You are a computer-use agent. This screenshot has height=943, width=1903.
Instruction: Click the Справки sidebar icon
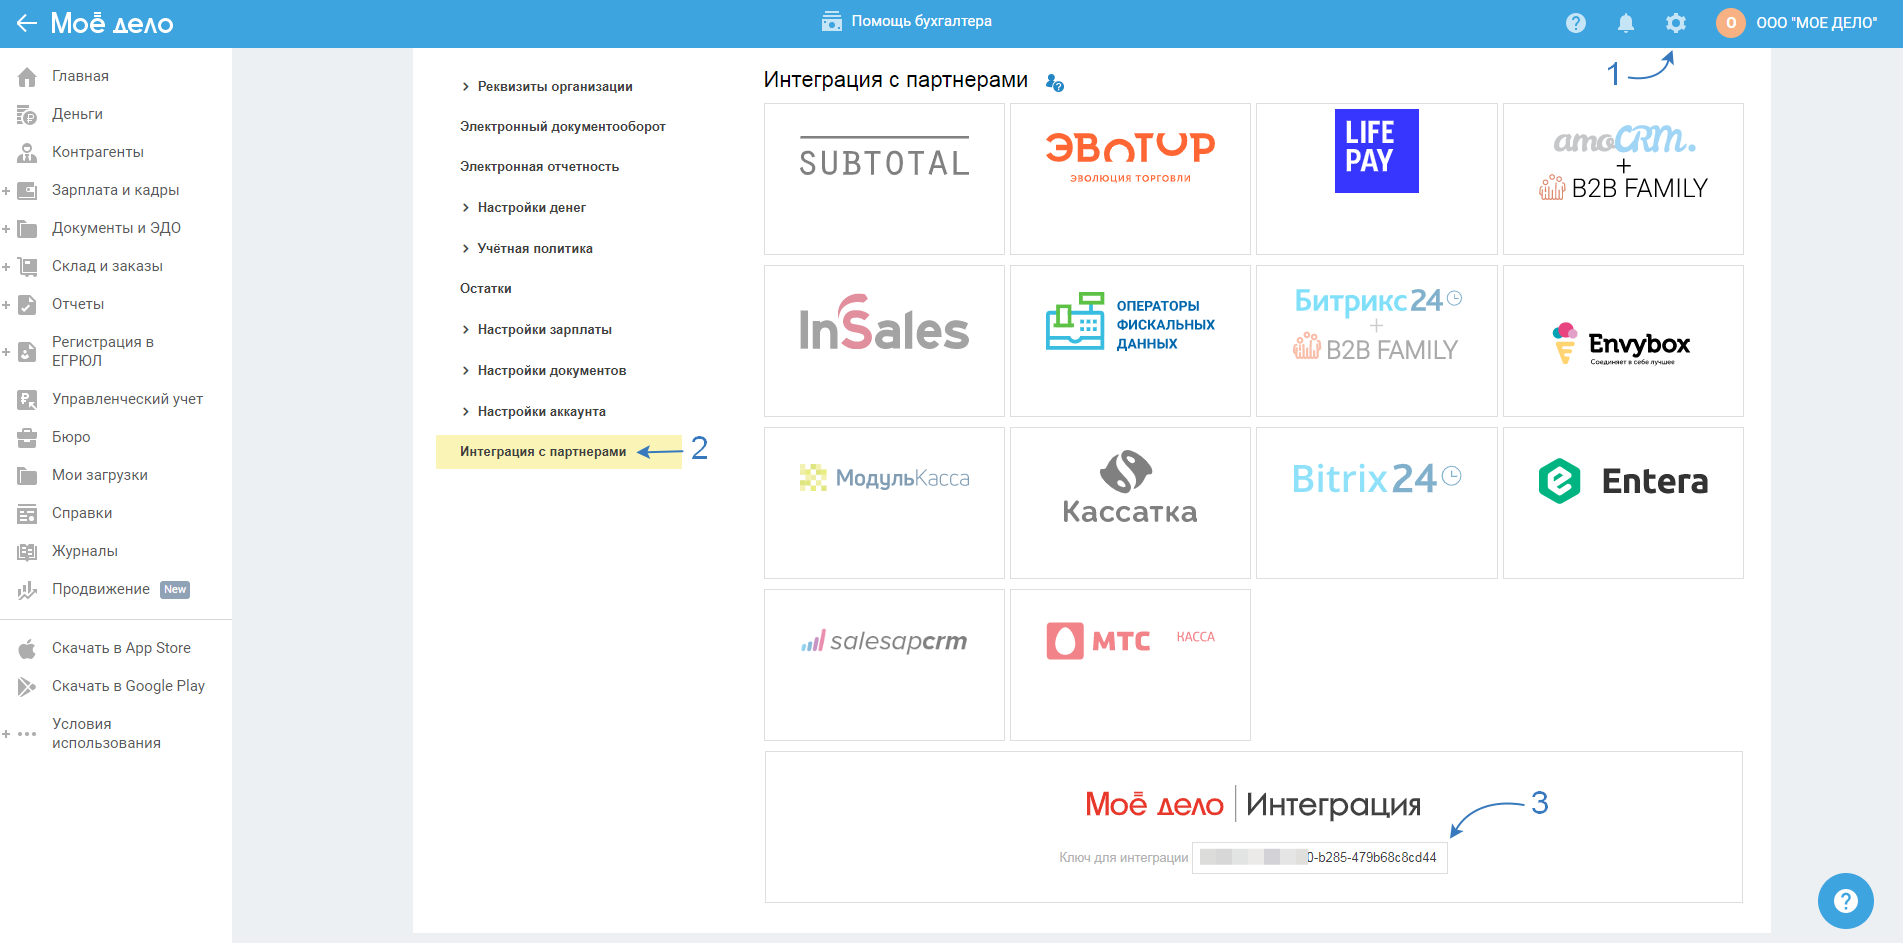click(x=27, y=514)
